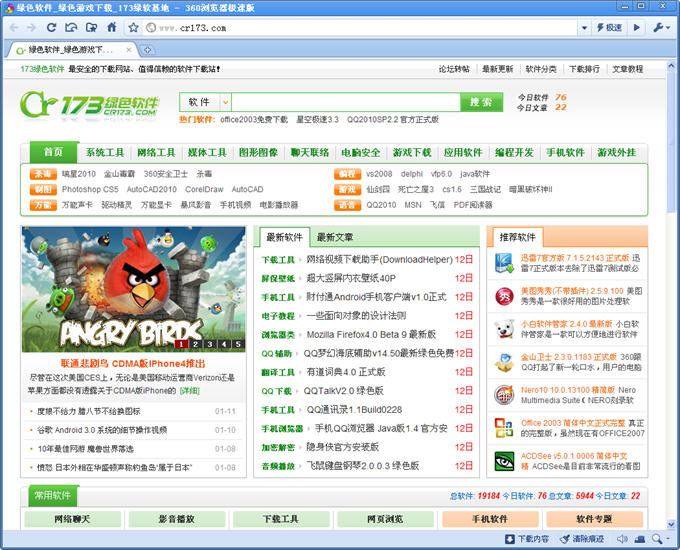The image size is (680, 550).
Task: Switch to the 最新文章 tab
Action: coord(334,237)
